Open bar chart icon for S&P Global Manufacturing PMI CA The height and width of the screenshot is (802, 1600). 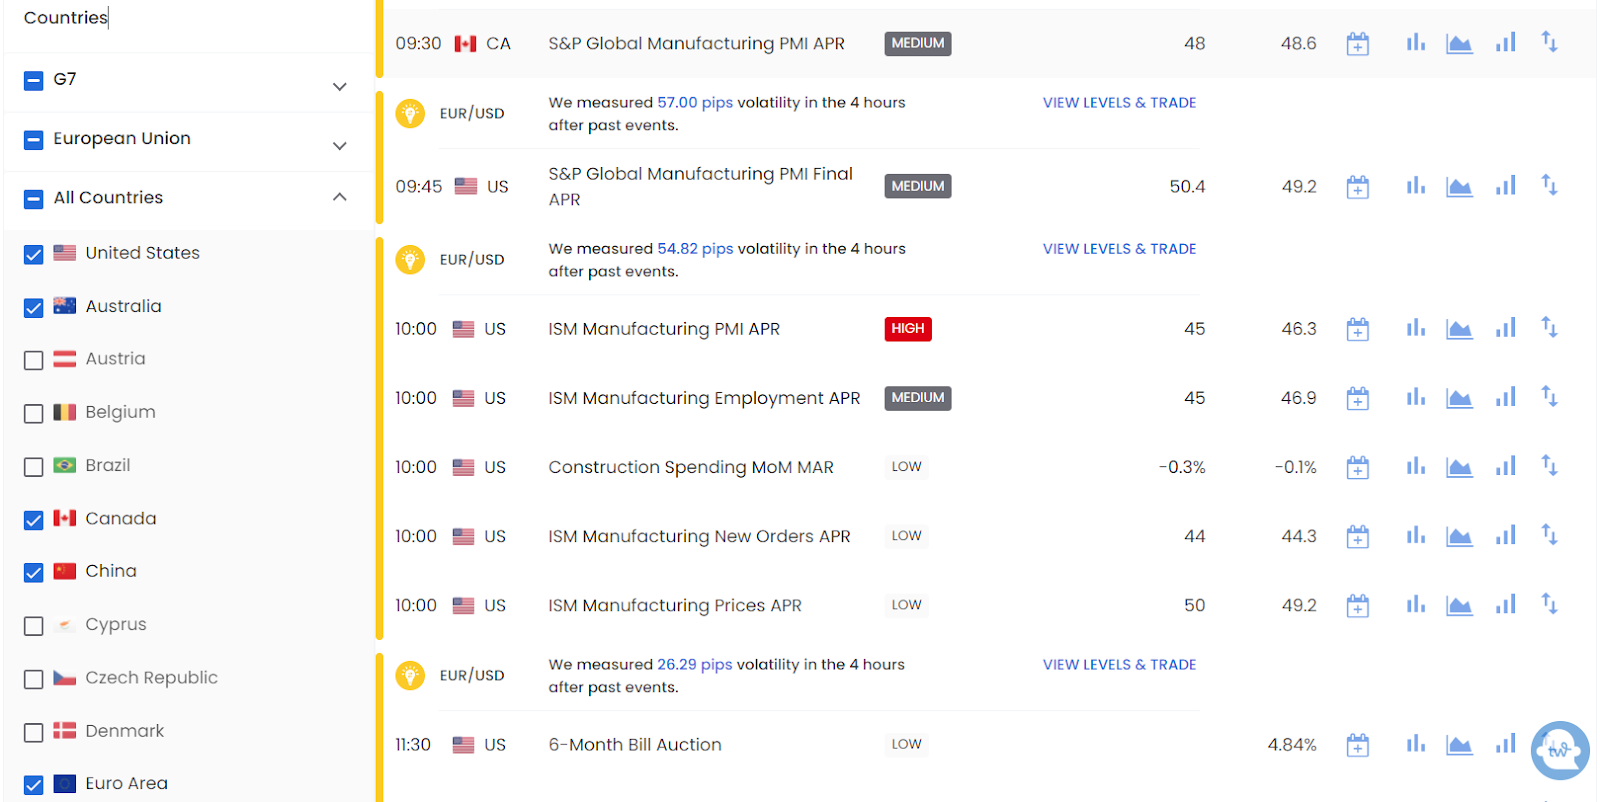(x=1415, y=43)
